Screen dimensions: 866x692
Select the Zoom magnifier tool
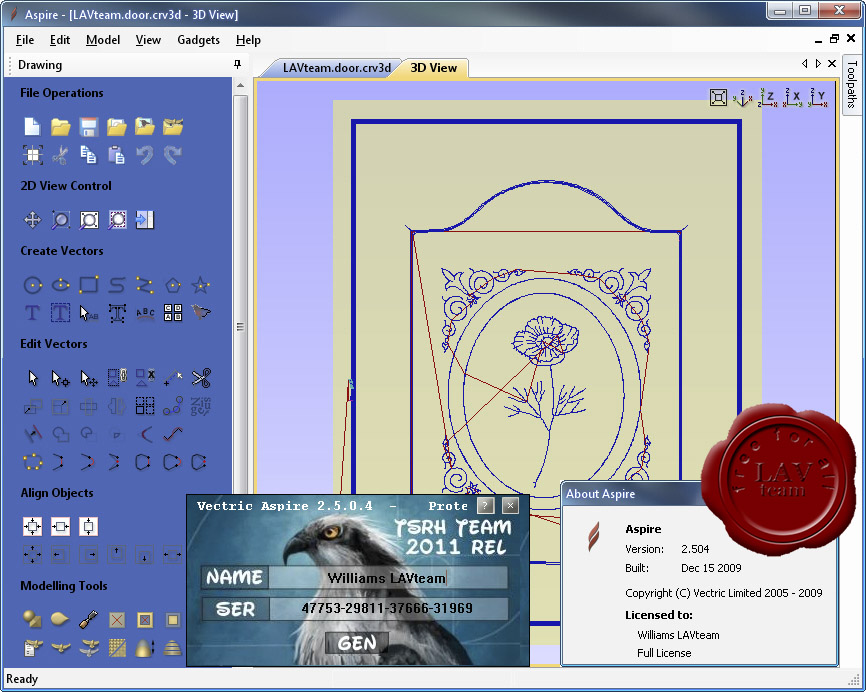click(60, 220)
